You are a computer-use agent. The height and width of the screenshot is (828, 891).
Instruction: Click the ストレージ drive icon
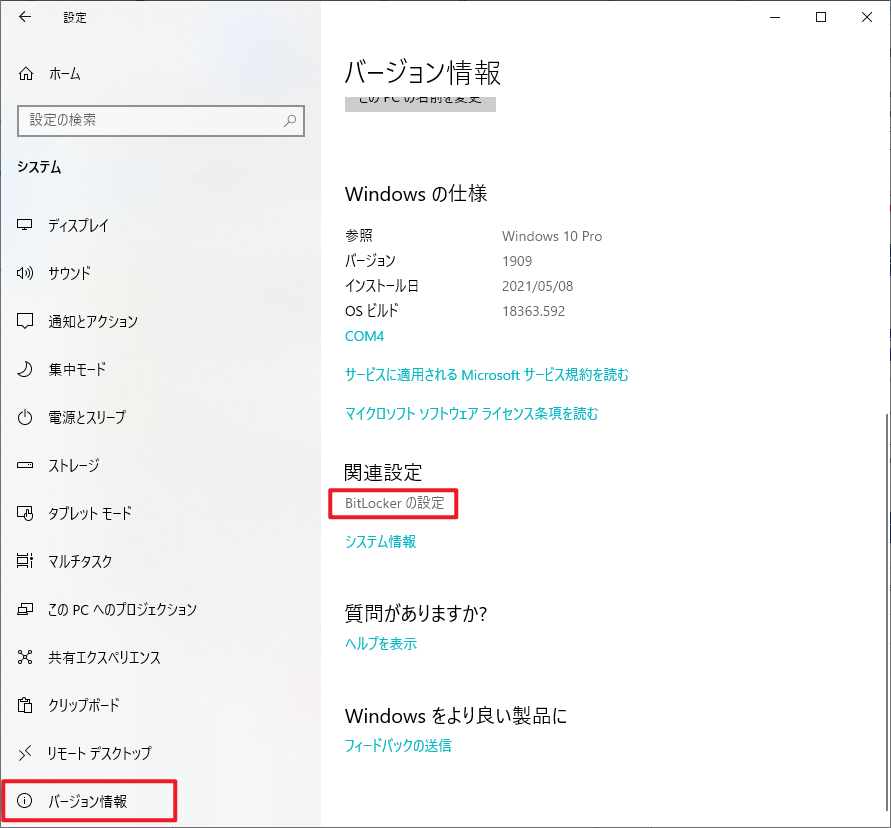pos(24,465)
